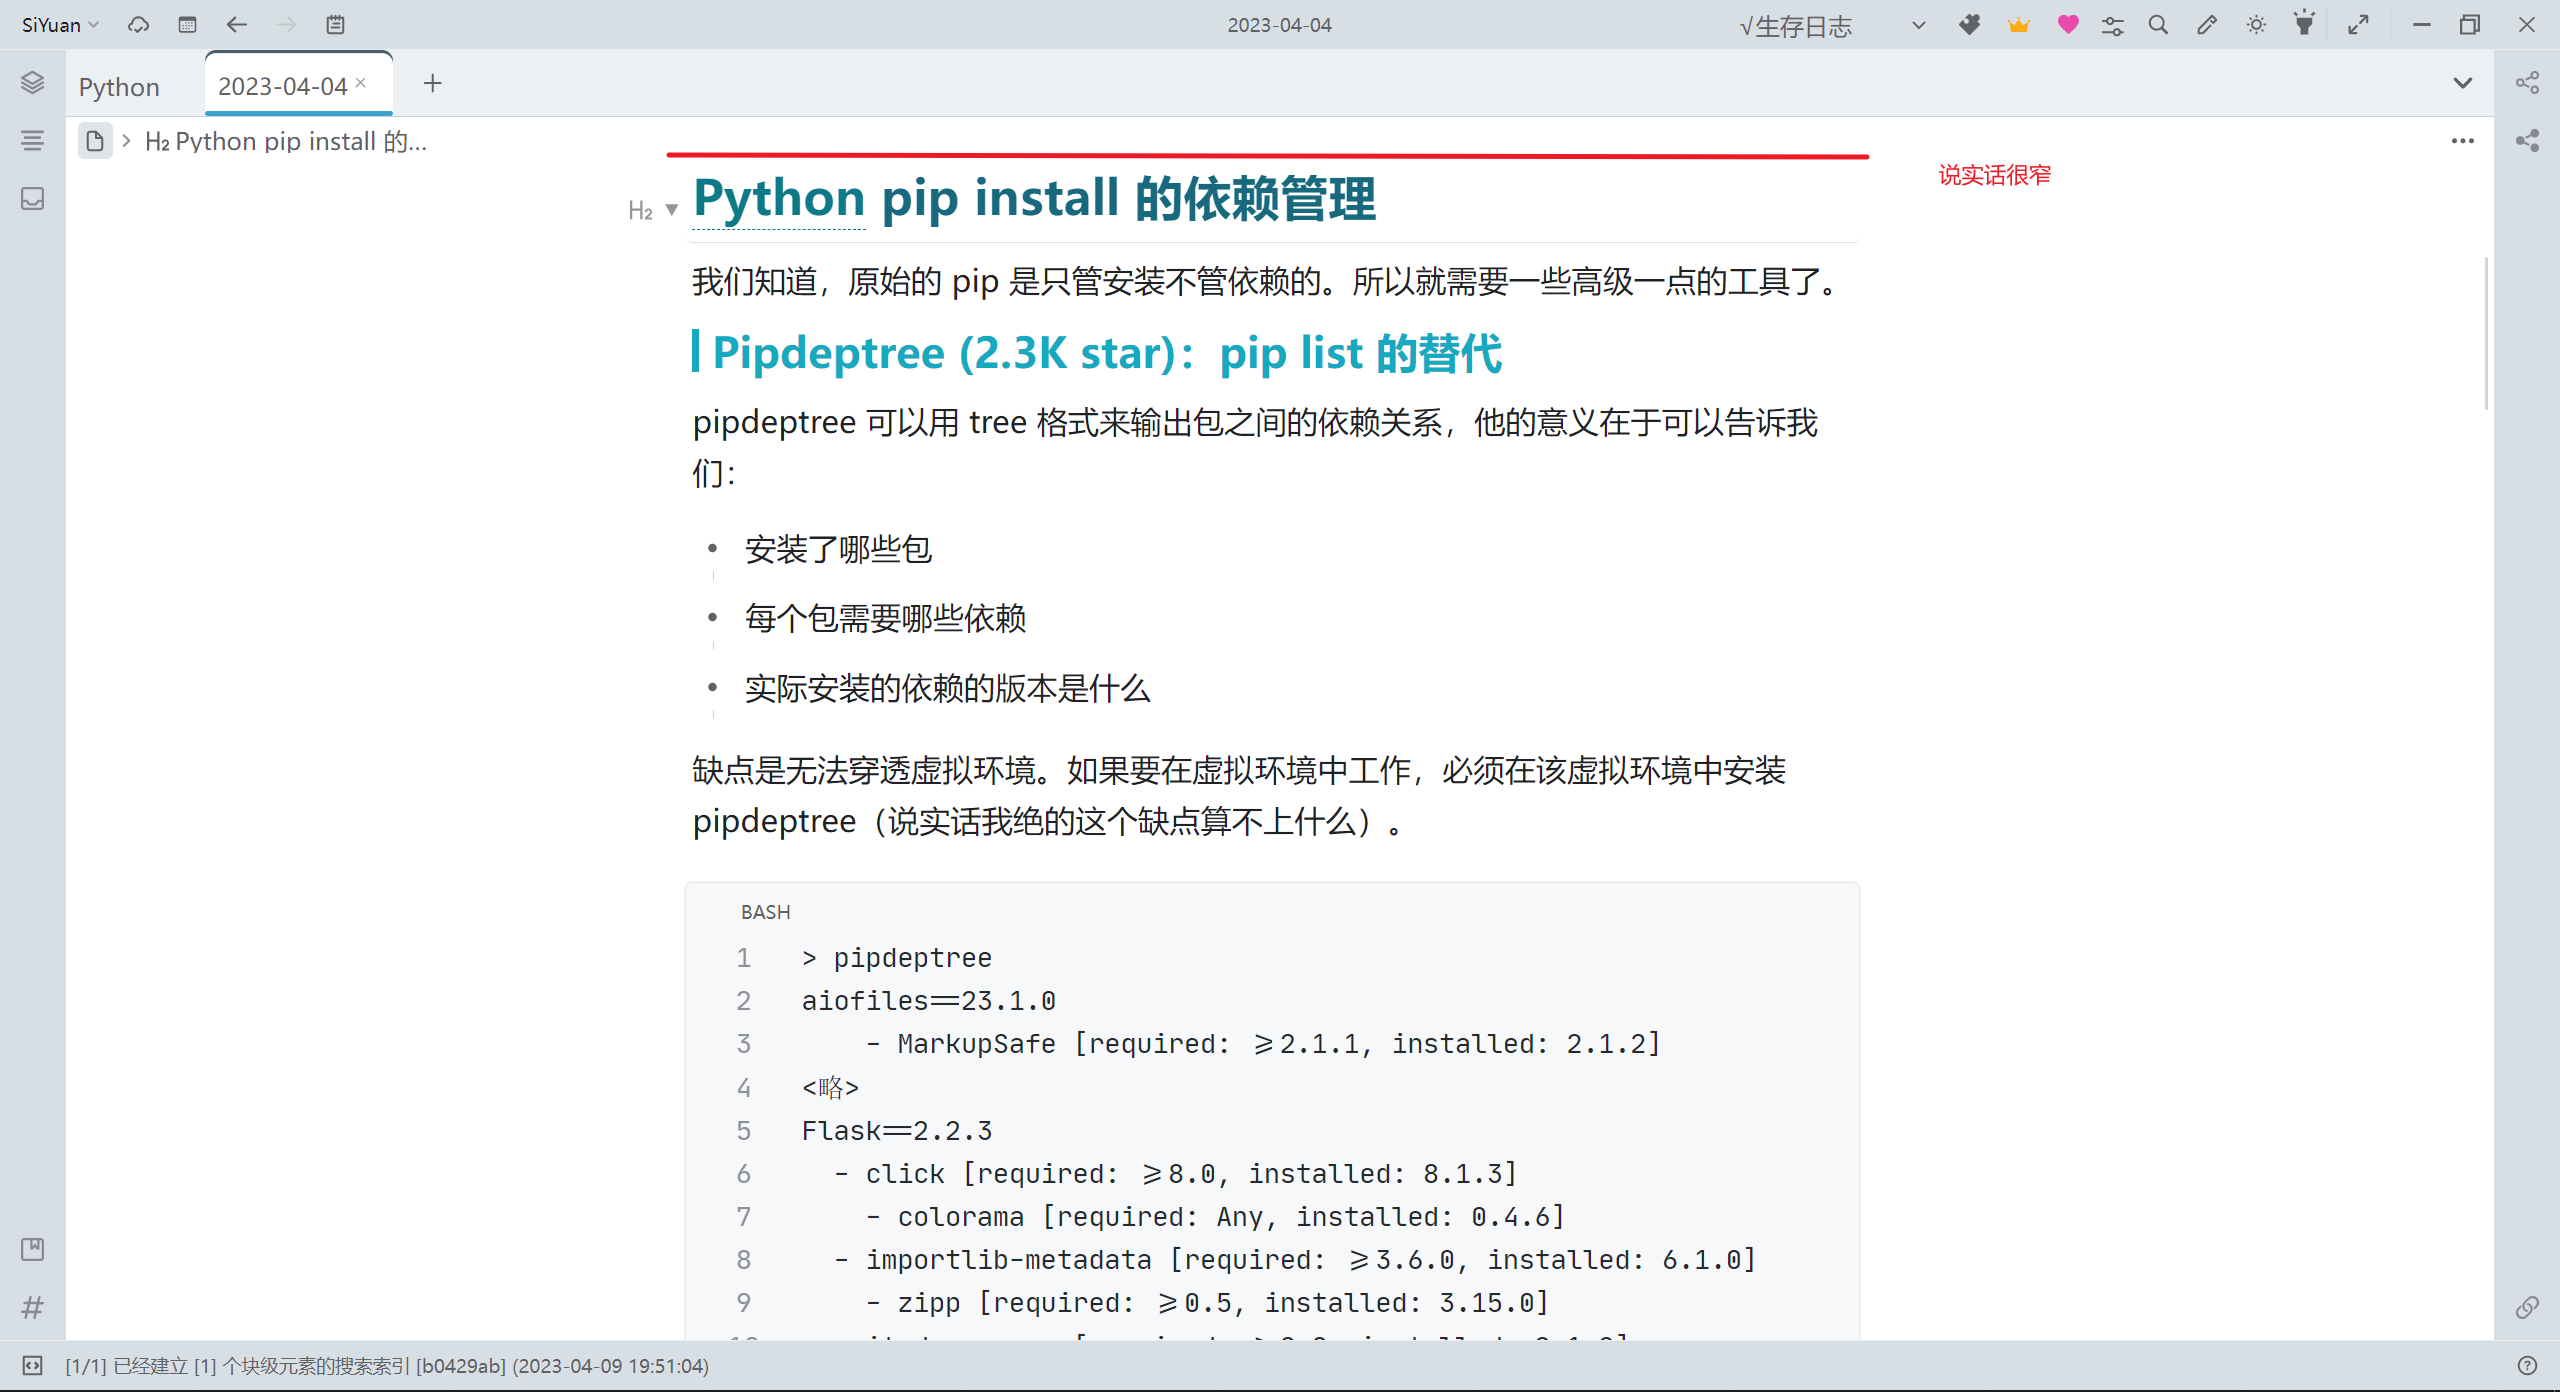Open the plugin puzzle-piece icon
The width and height of the screenshot is (2560, 1392).
point(1969,25)
